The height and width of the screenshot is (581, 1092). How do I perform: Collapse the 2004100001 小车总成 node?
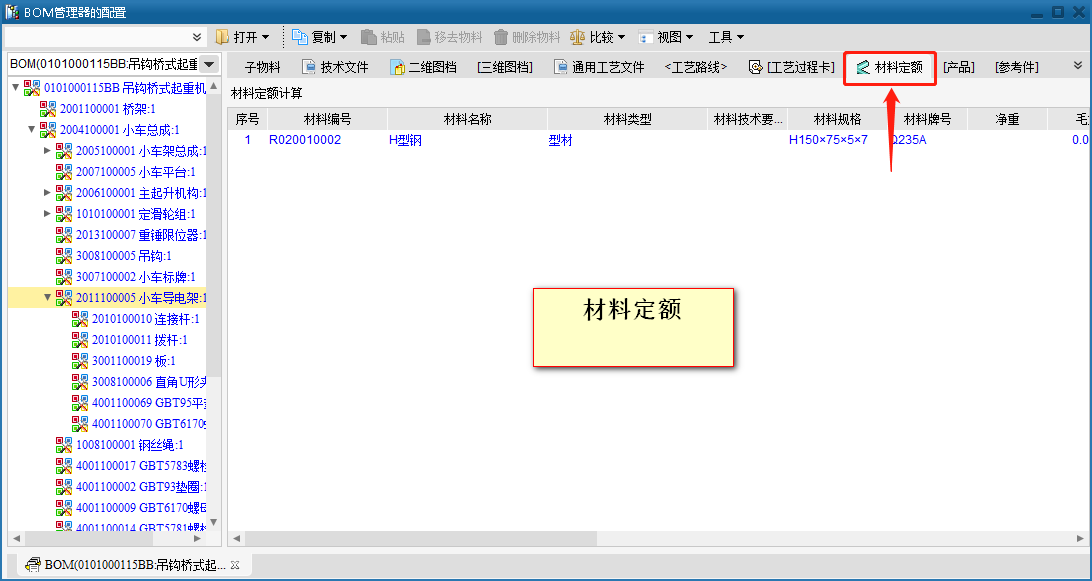click(31, 130)
